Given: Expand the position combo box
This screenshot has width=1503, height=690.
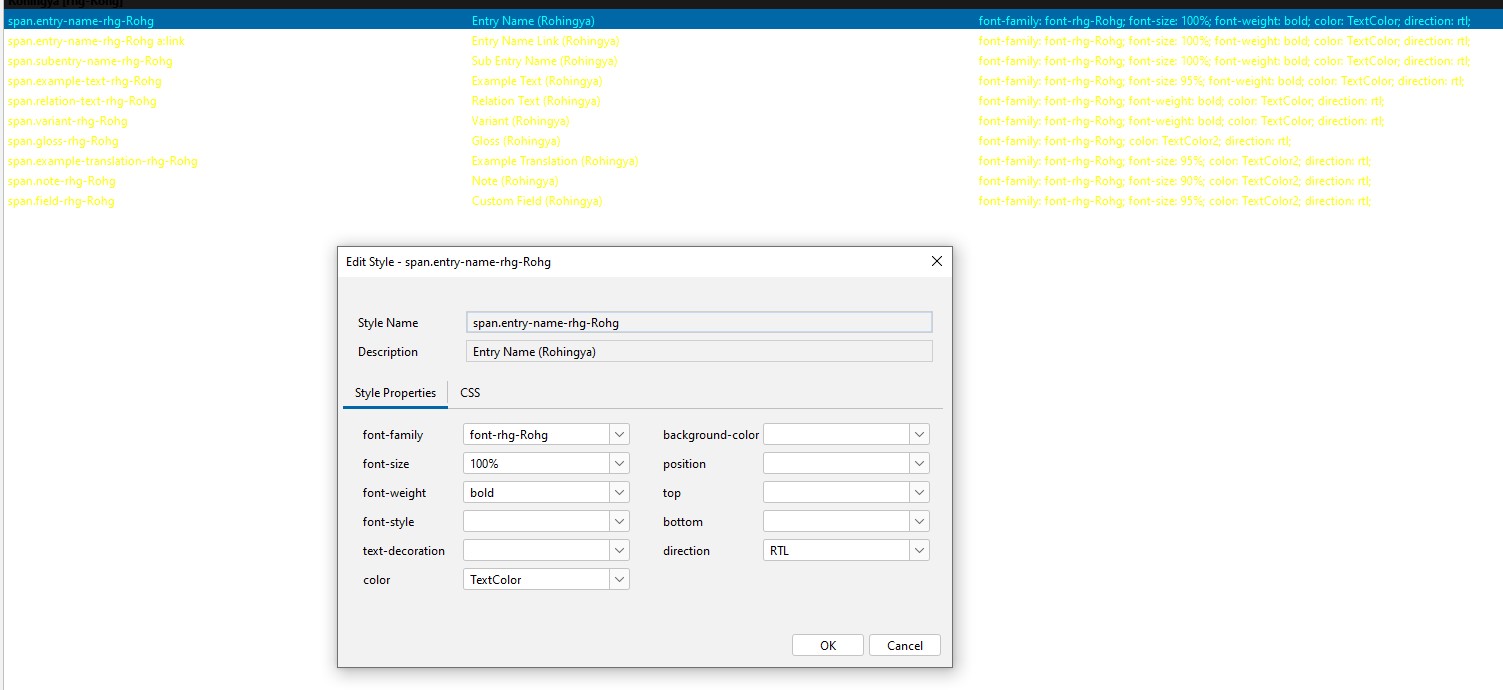Looking at the screenshot, I should point(919,462).
